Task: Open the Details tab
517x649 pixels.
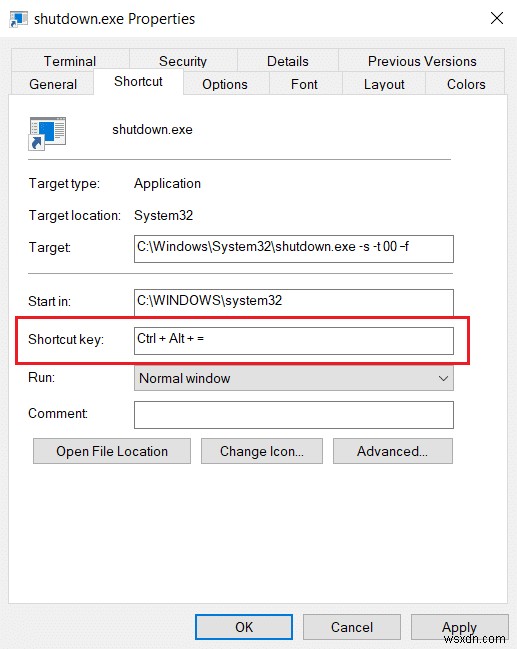Action: 288,61
